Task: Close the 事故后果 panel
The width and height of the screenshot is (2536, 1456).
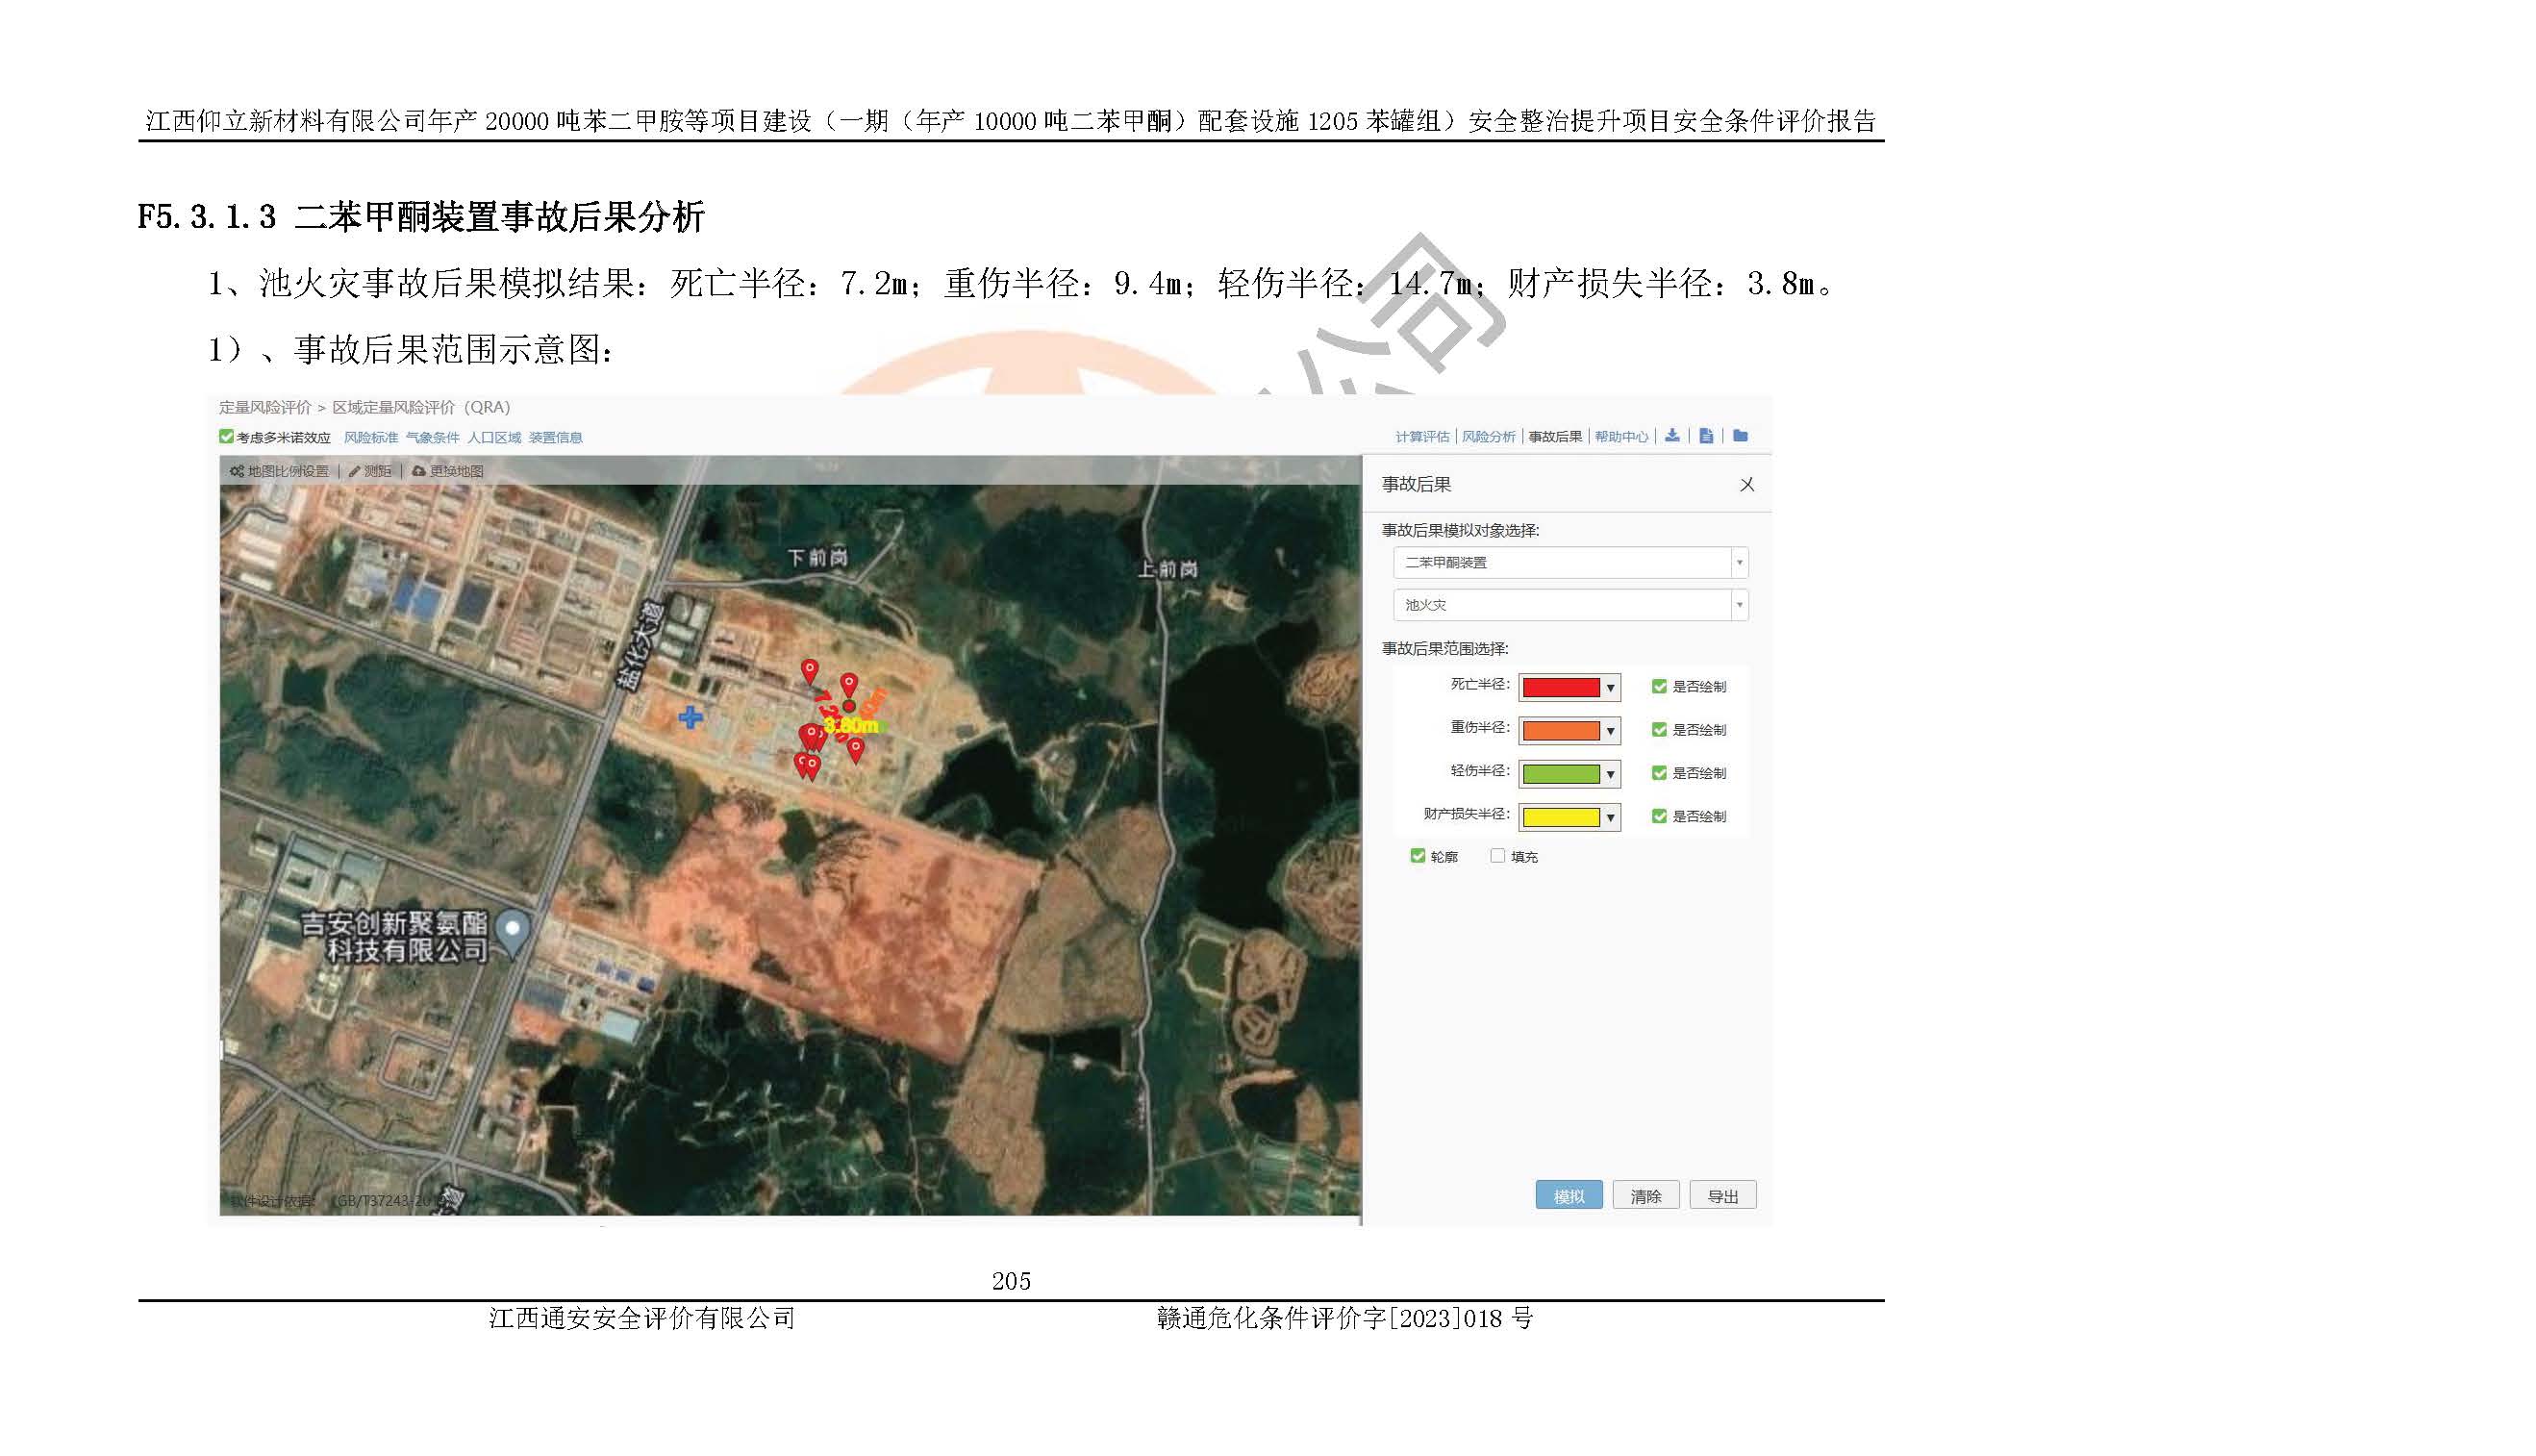Action: (x=1747, y=485)
